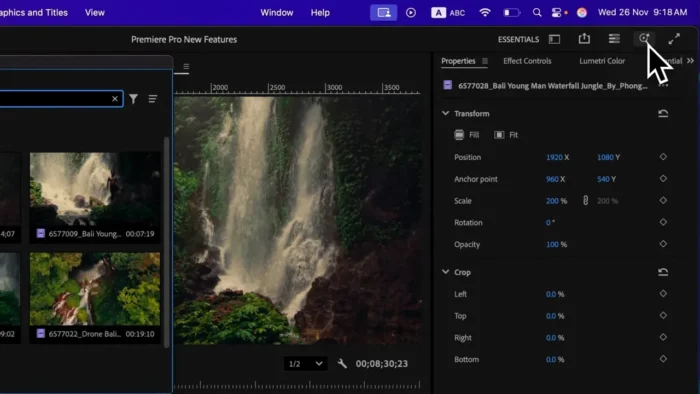Click the Fill frame button
Screen dimensions: 700x394
pos(467,135)
